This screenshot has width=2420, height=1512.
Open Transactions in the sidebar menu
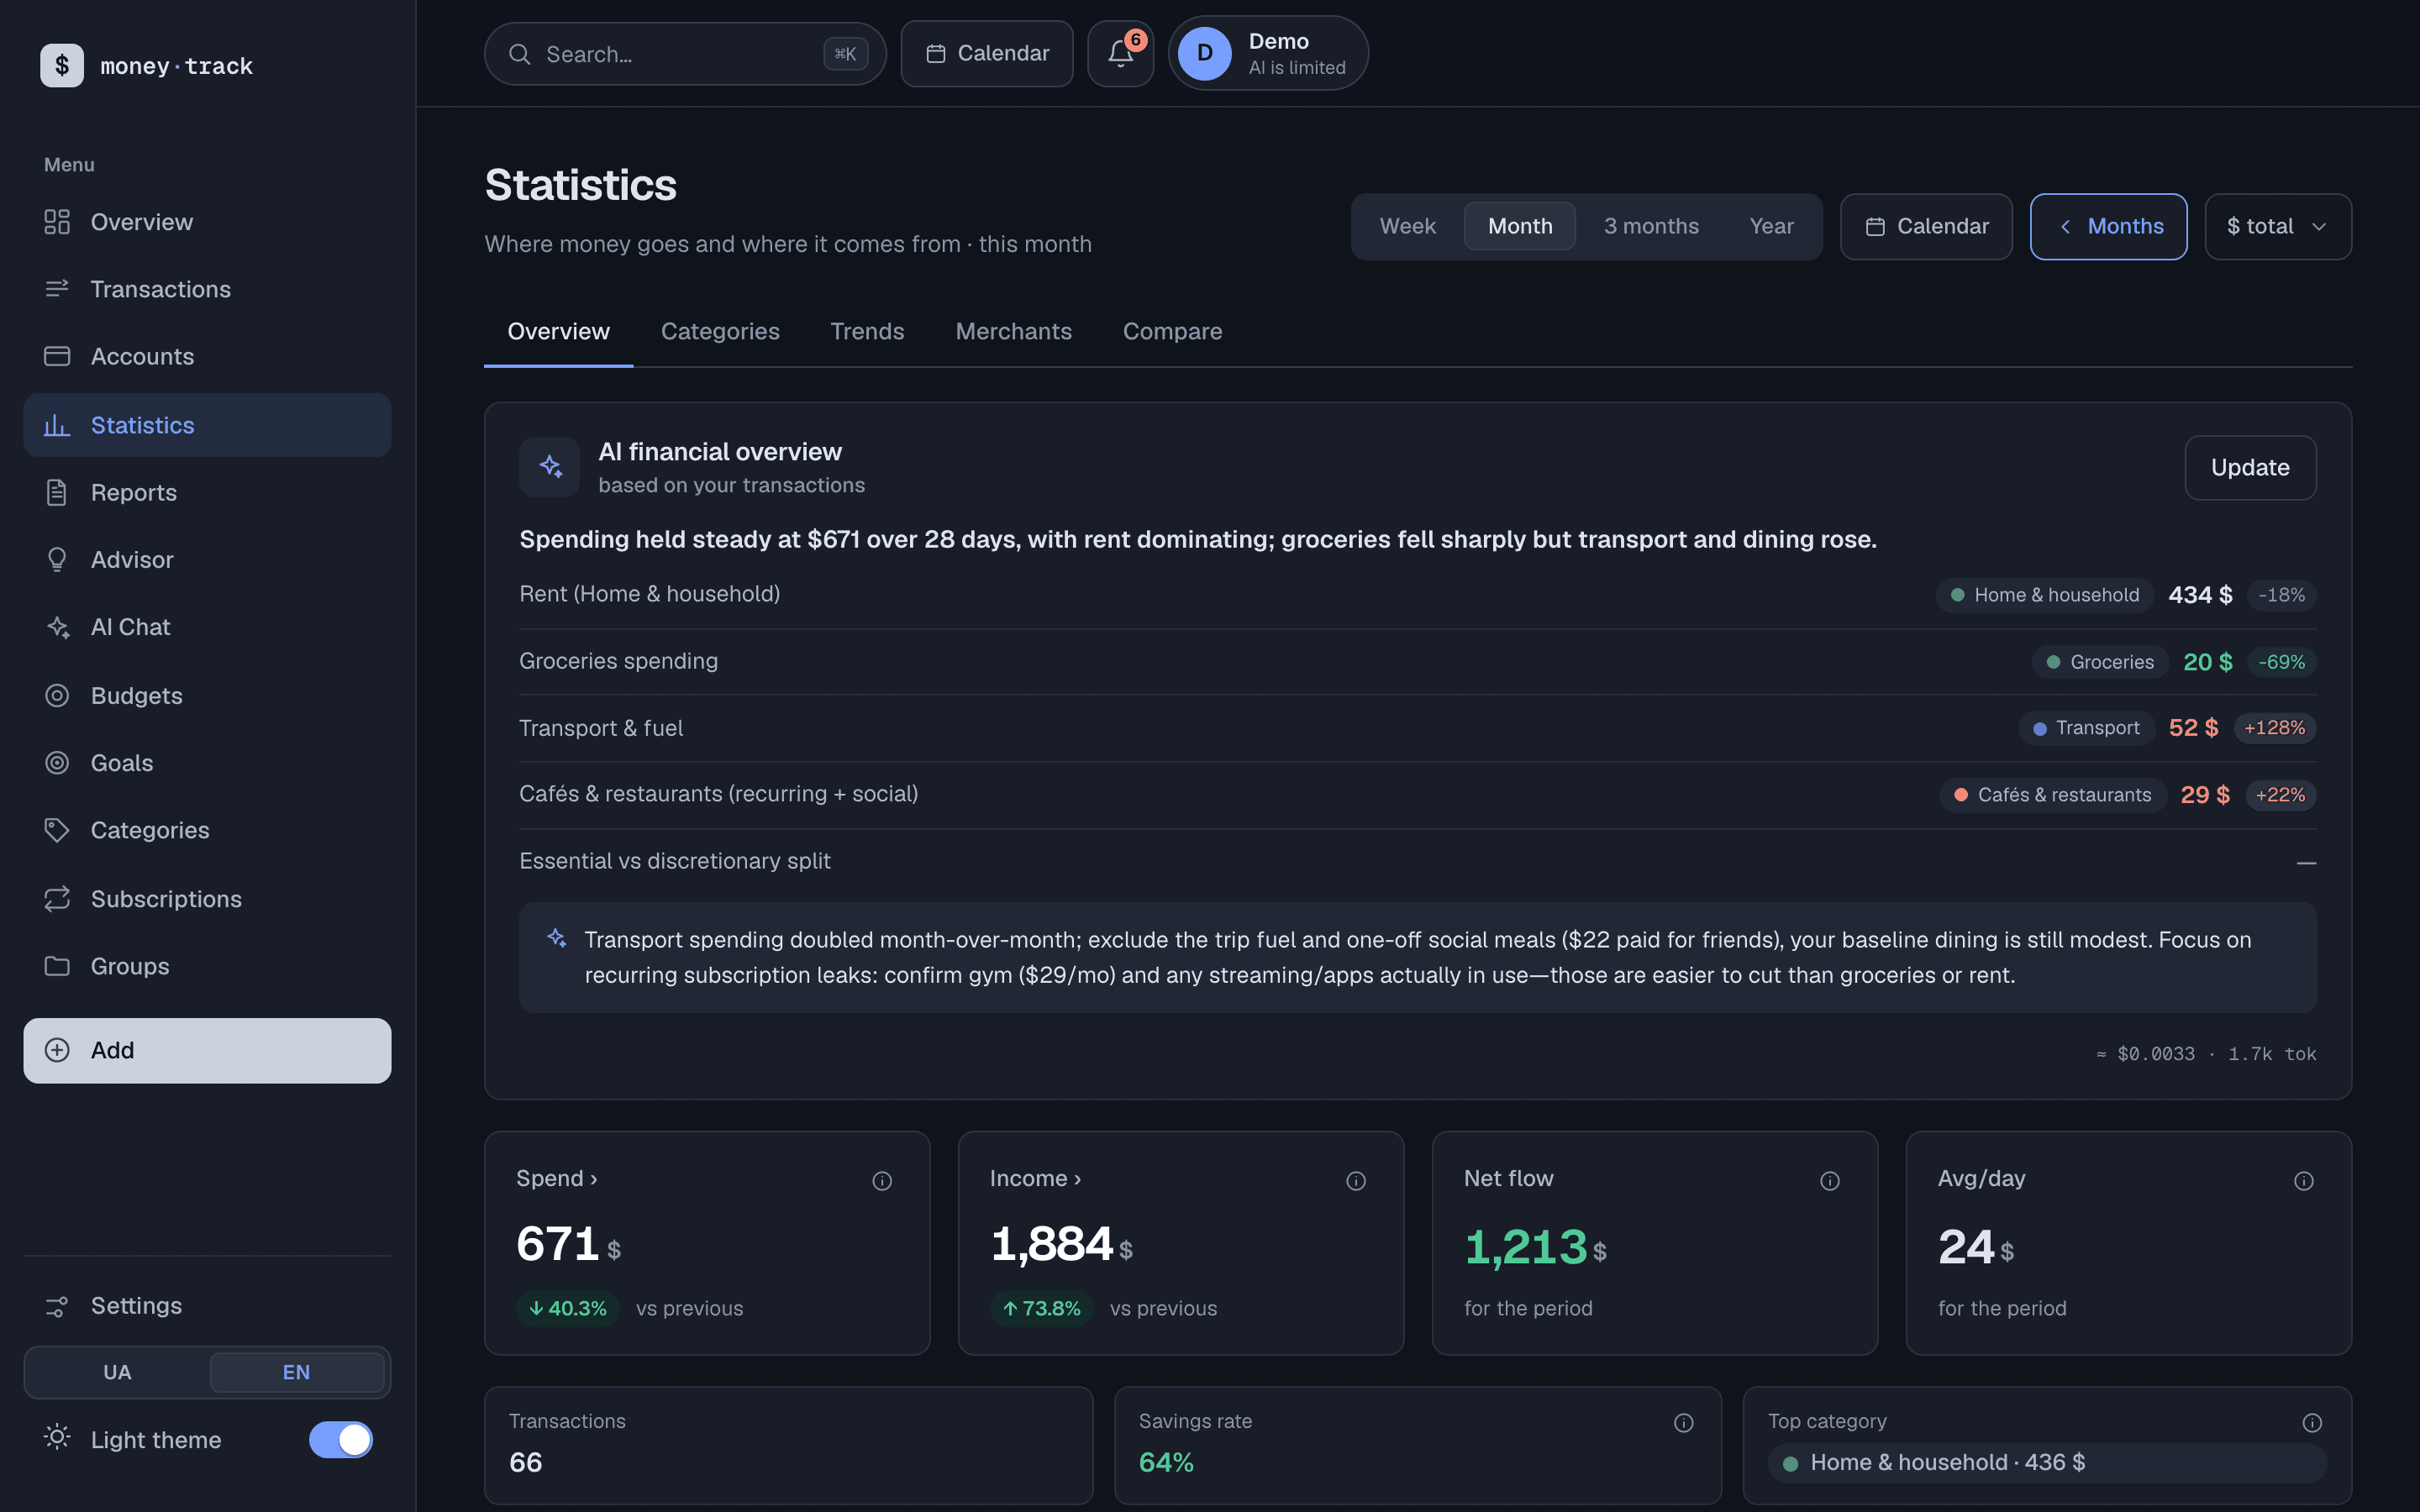click(207, 289)
